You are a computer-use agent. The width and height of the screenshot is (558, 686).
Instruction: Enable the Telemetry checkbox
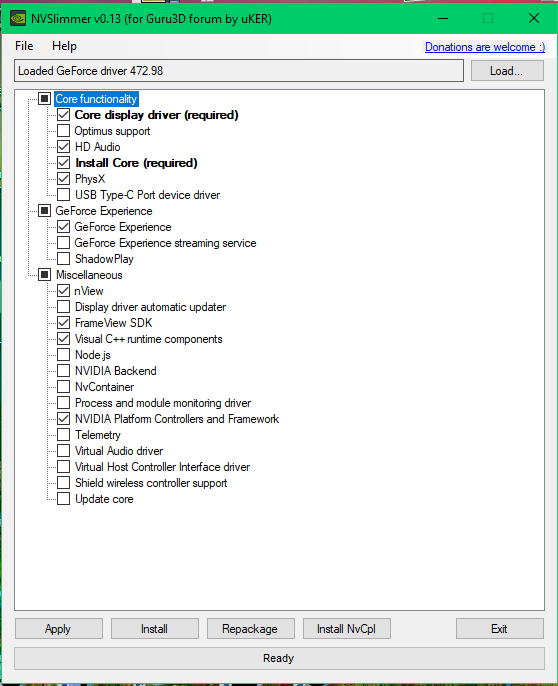point(63,435)
